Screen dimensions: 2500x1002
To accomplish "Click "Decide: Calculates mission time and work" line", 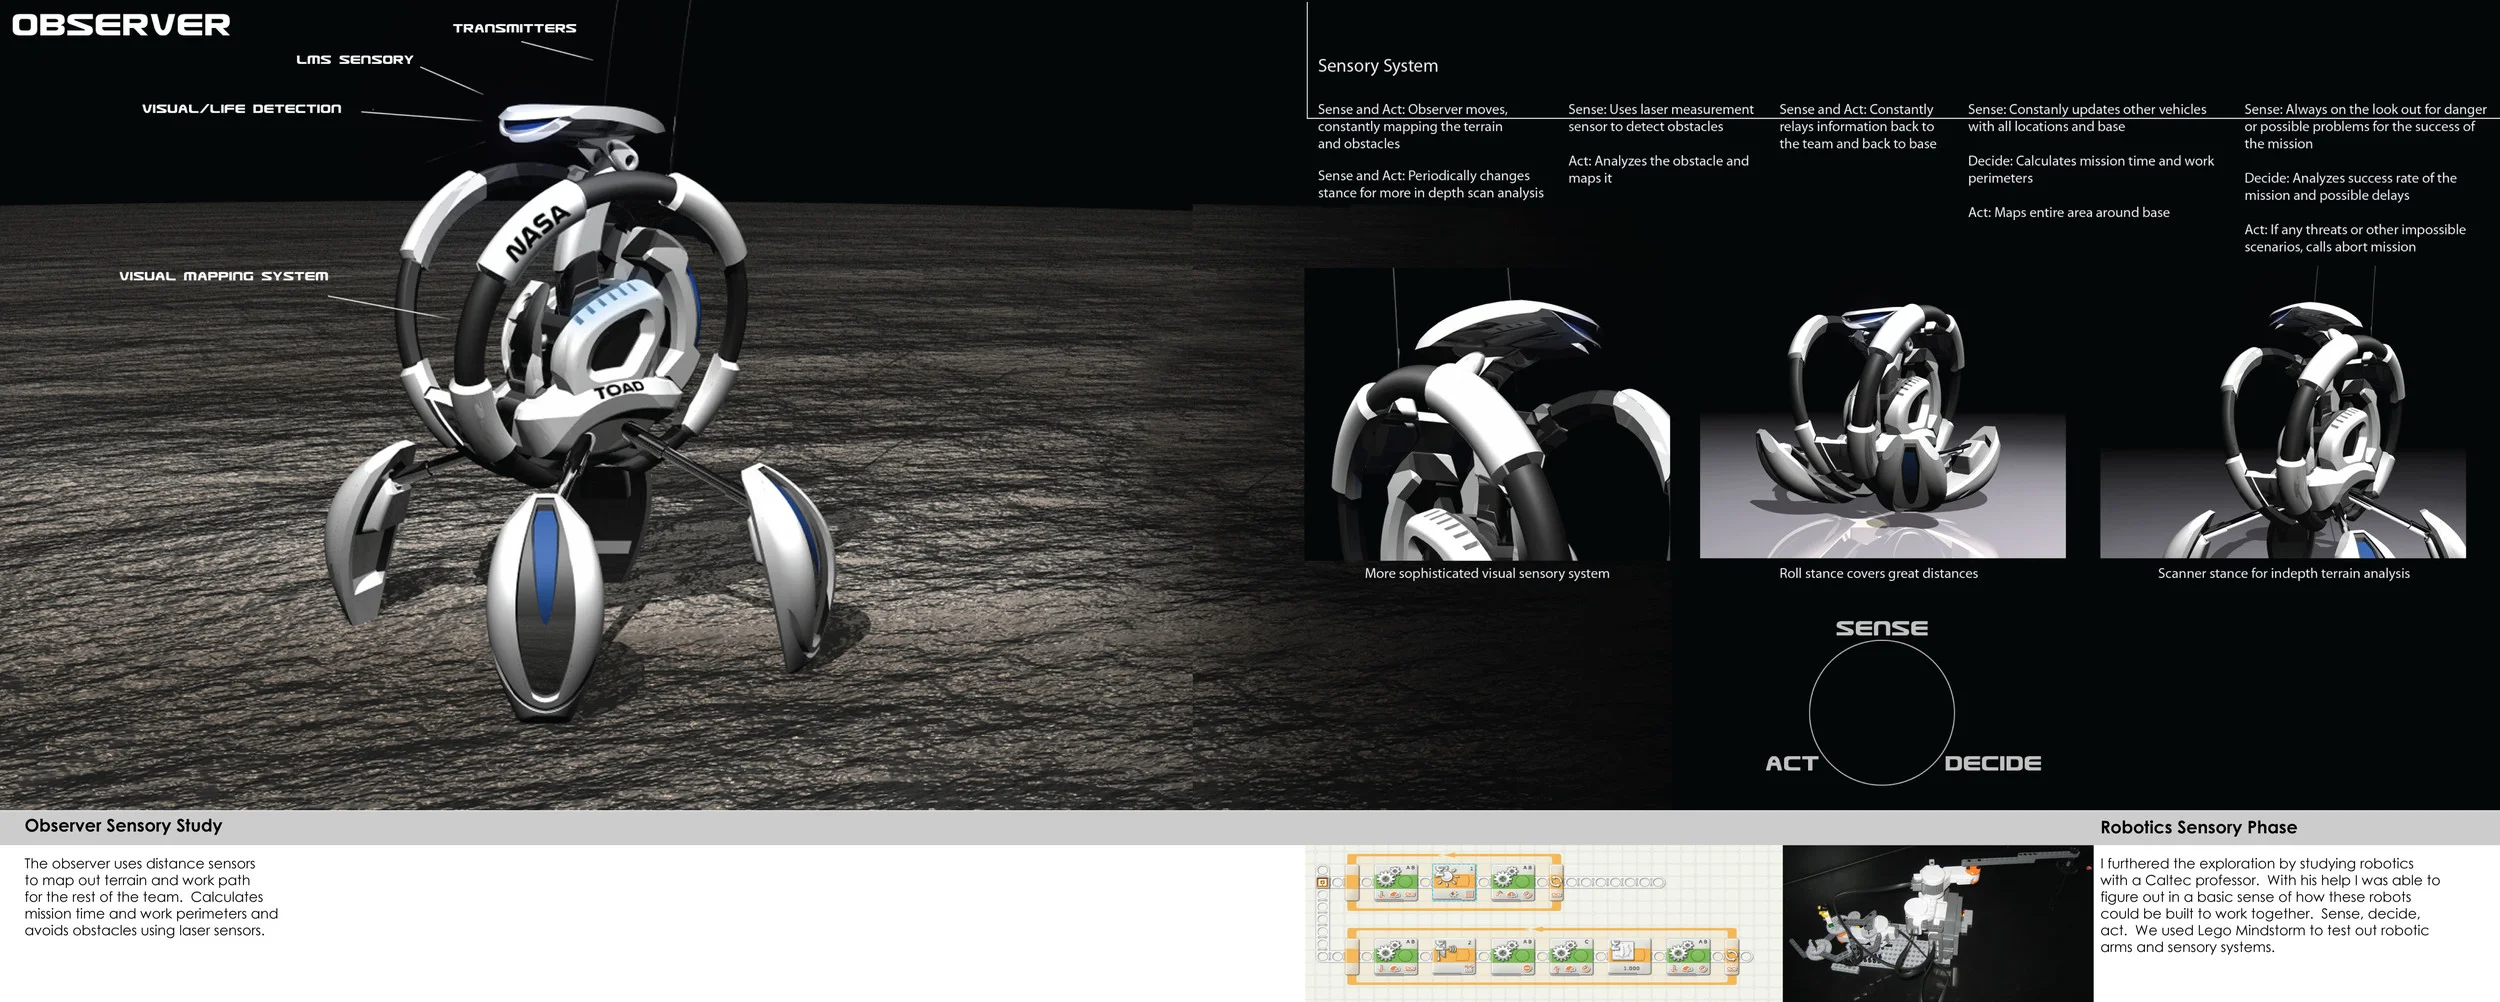I will tap(2091, 161).
